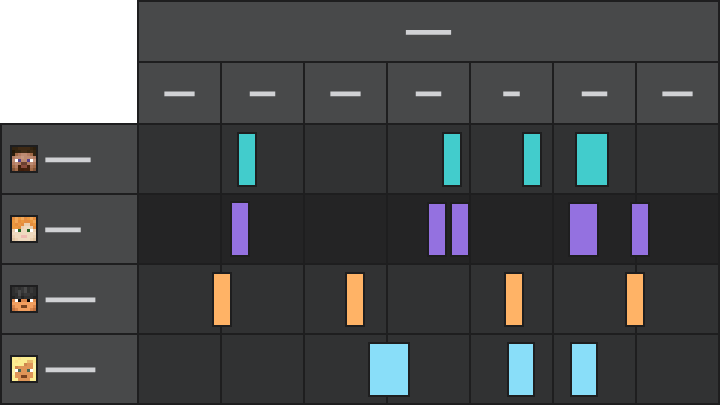Select the last column header
The height and width of the screenshot is (405, 720).
click(x=677, y=93)
